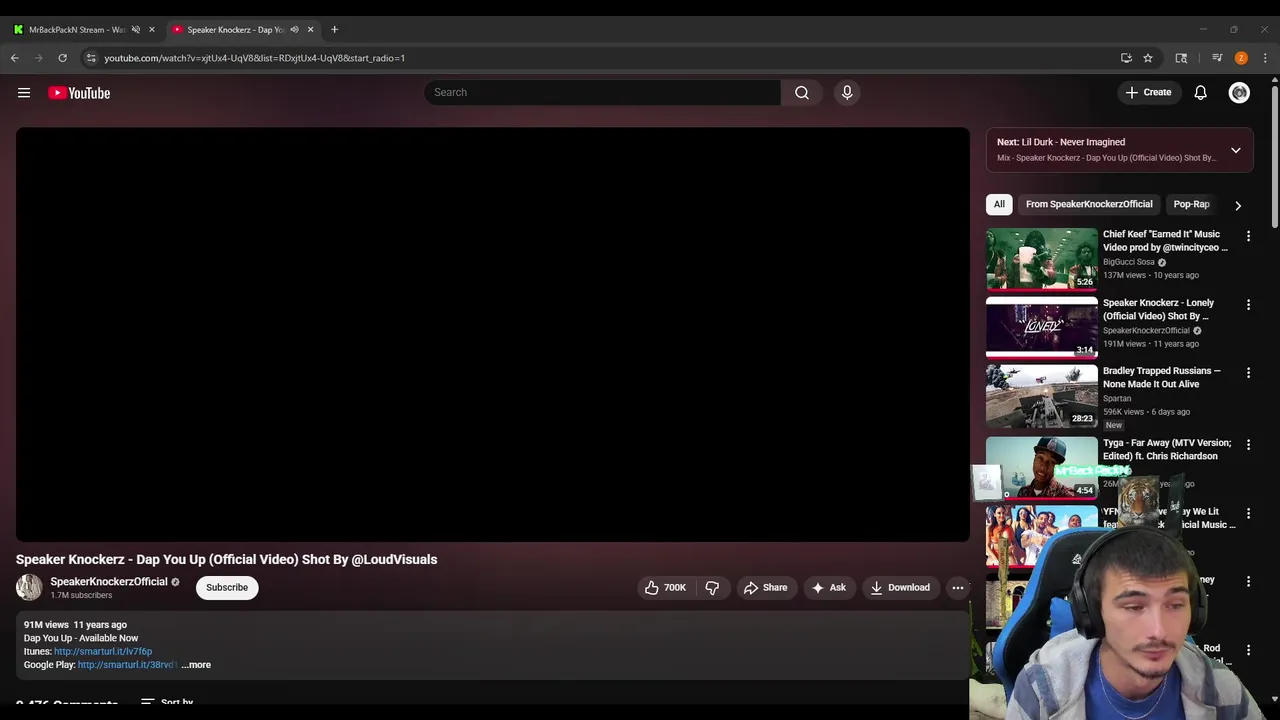Reload the page in the browser
The height and width of the screenshot is (720, 1280).
pyautogui.click(x=62, y=58)
